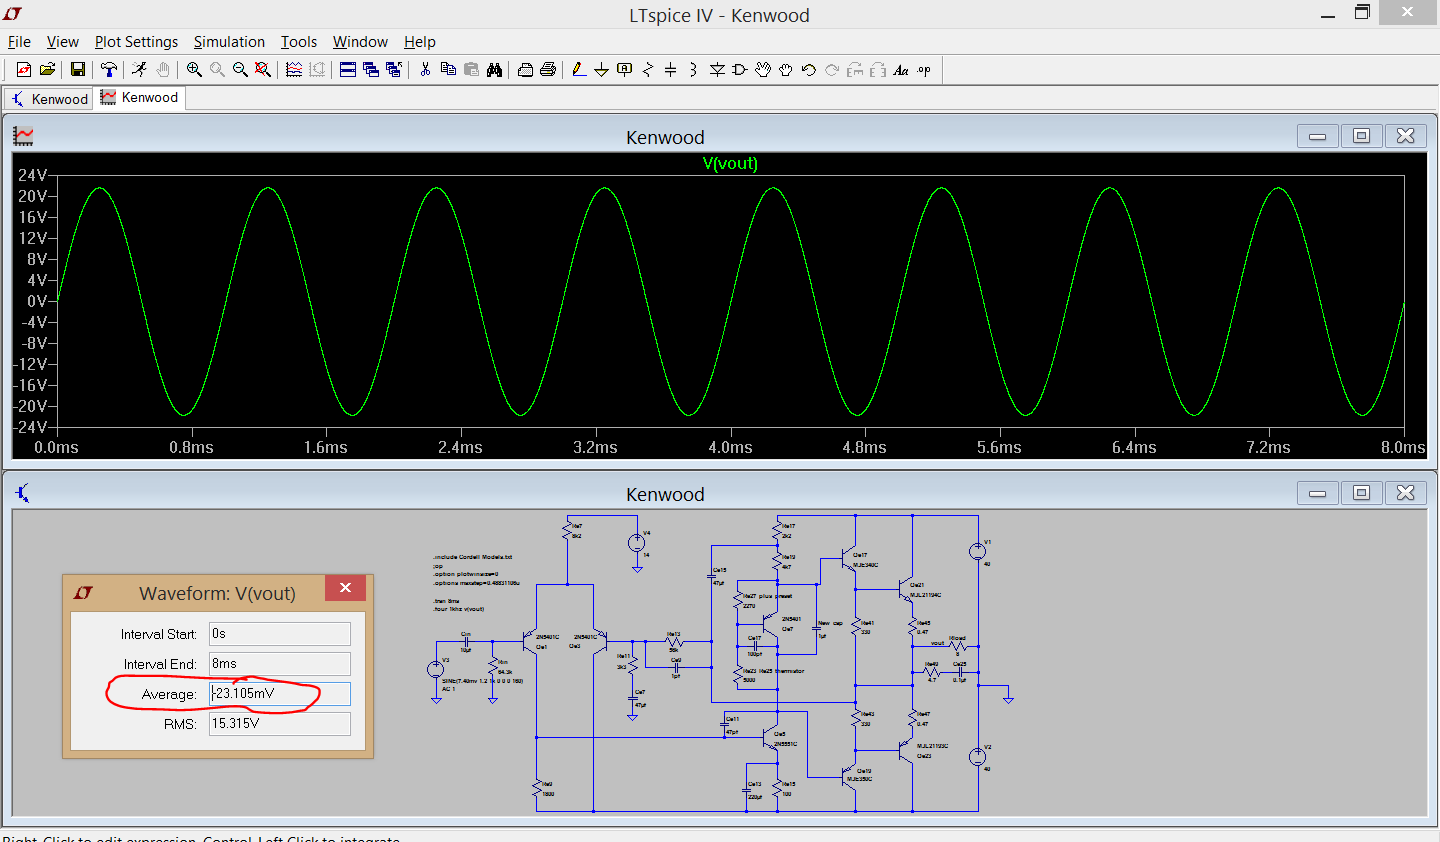
Task: Click the Halt hand icon
Action: pyautogui.click(x=162, y=69)
